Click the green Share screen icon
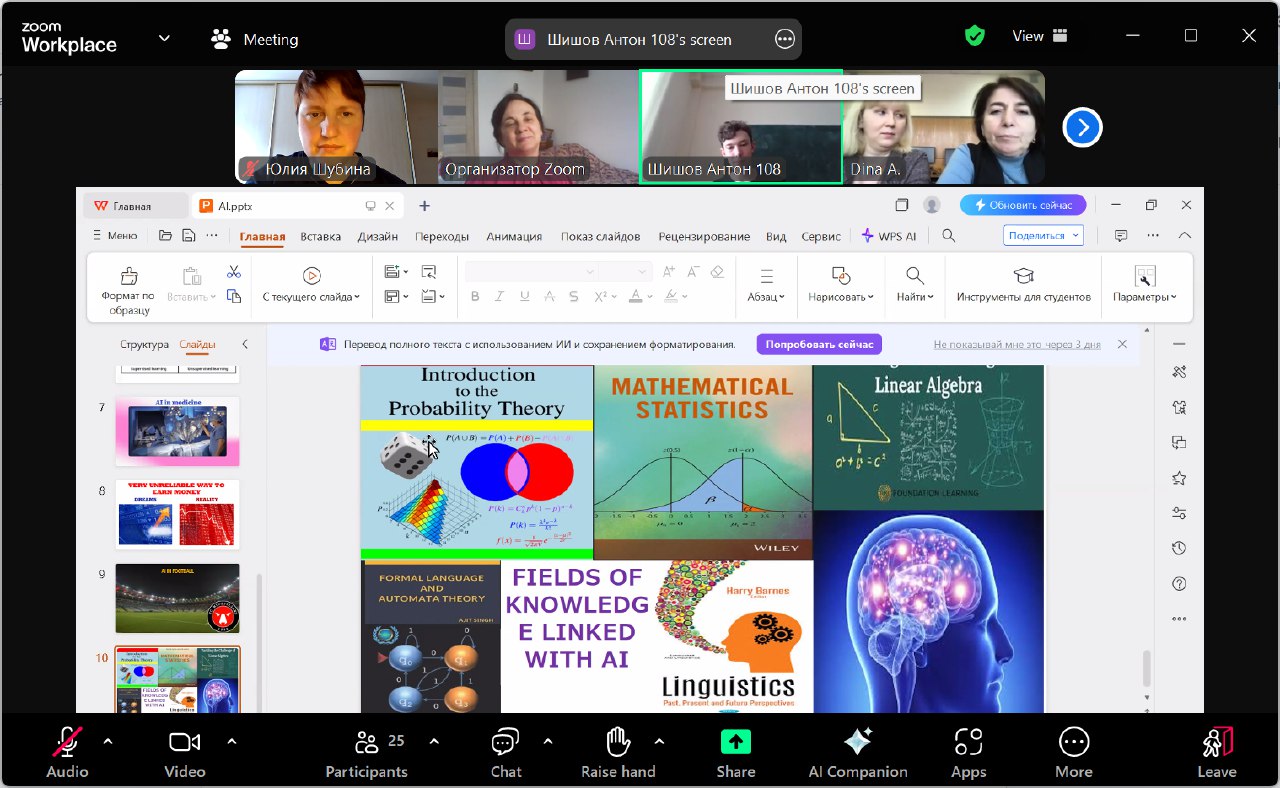 tap(735, 742)
